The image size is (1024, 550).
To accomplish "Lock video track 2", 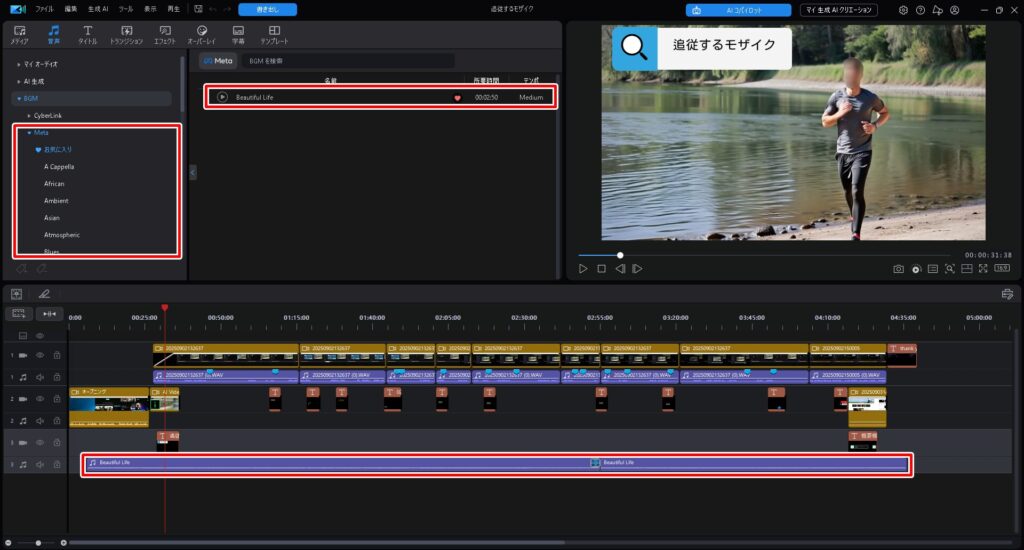I will click(x=57, y=399).
